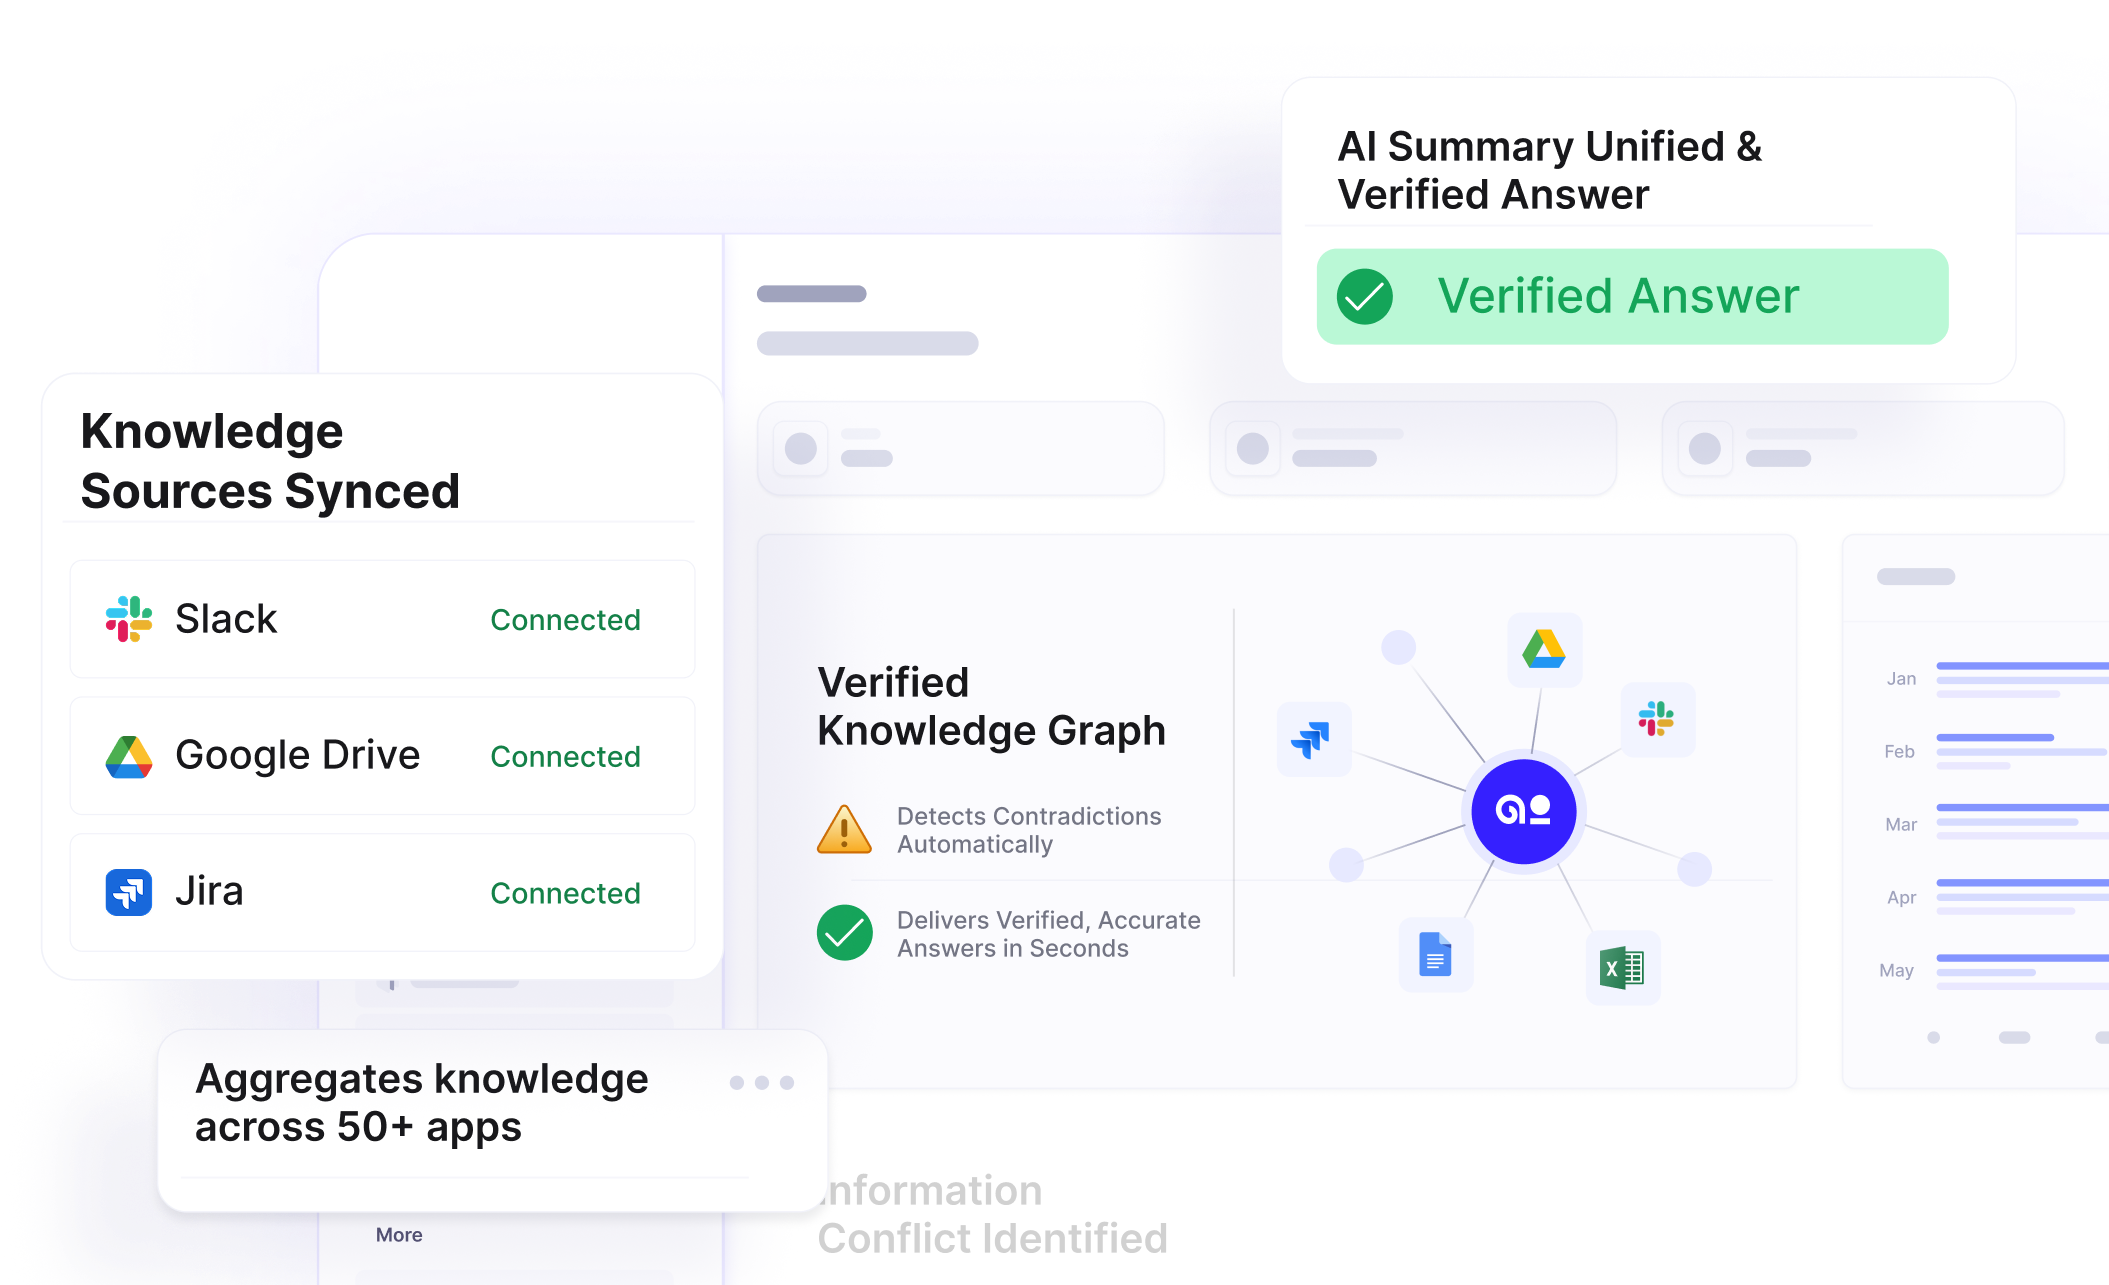Click the green Verified Answer banner

pos(1632,297)
